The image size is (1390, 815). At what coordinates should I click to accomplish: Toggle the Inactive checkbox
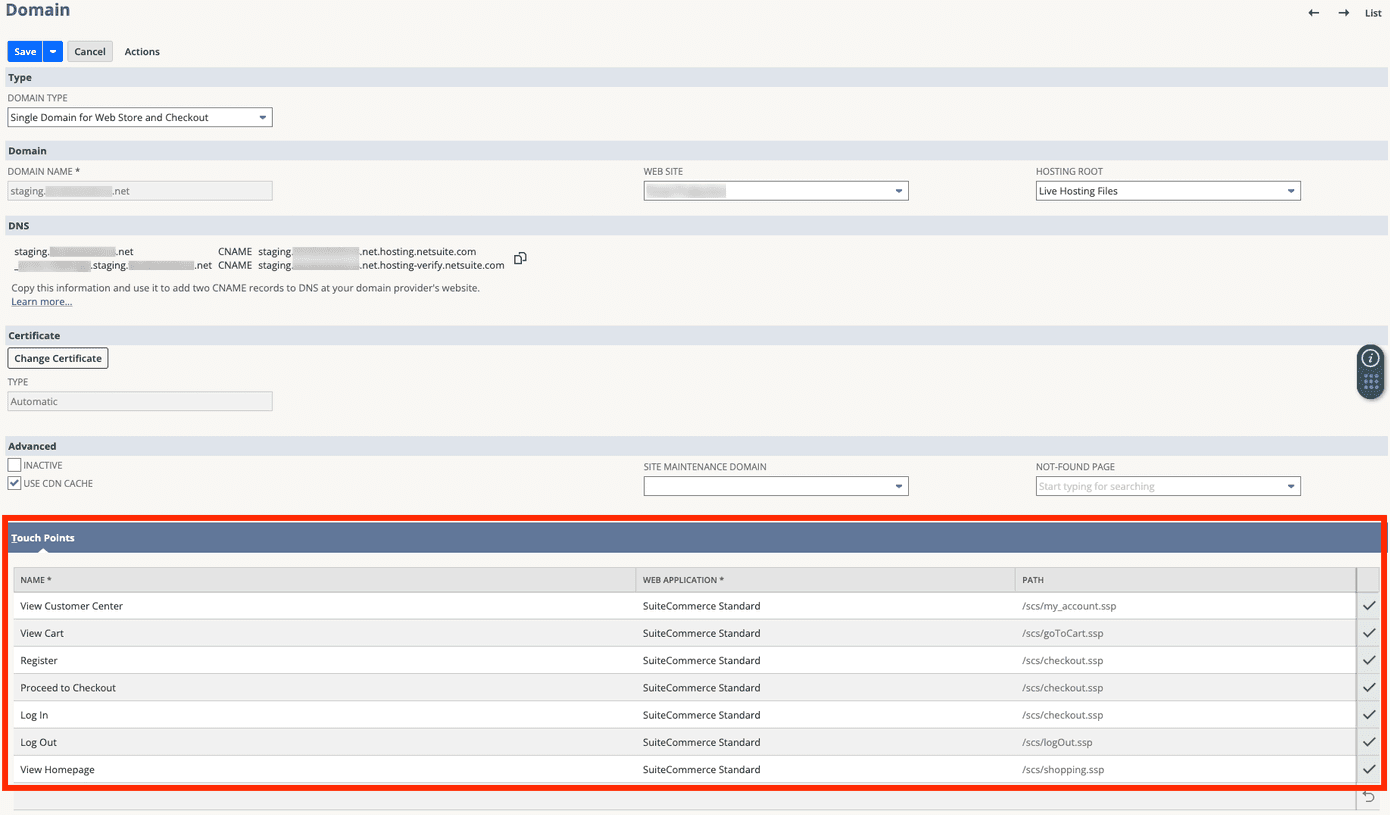tap(14, 465)
